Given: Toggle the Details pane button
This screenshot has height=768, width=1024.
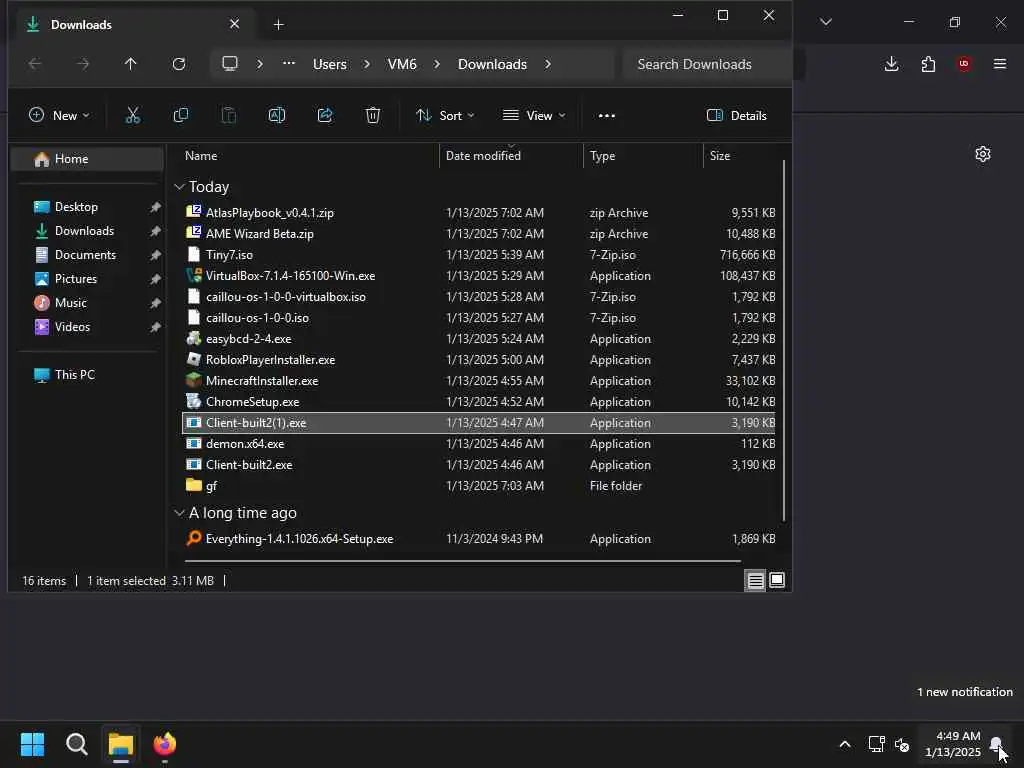Looking at the screenshot, I should [x=737, y=116].
